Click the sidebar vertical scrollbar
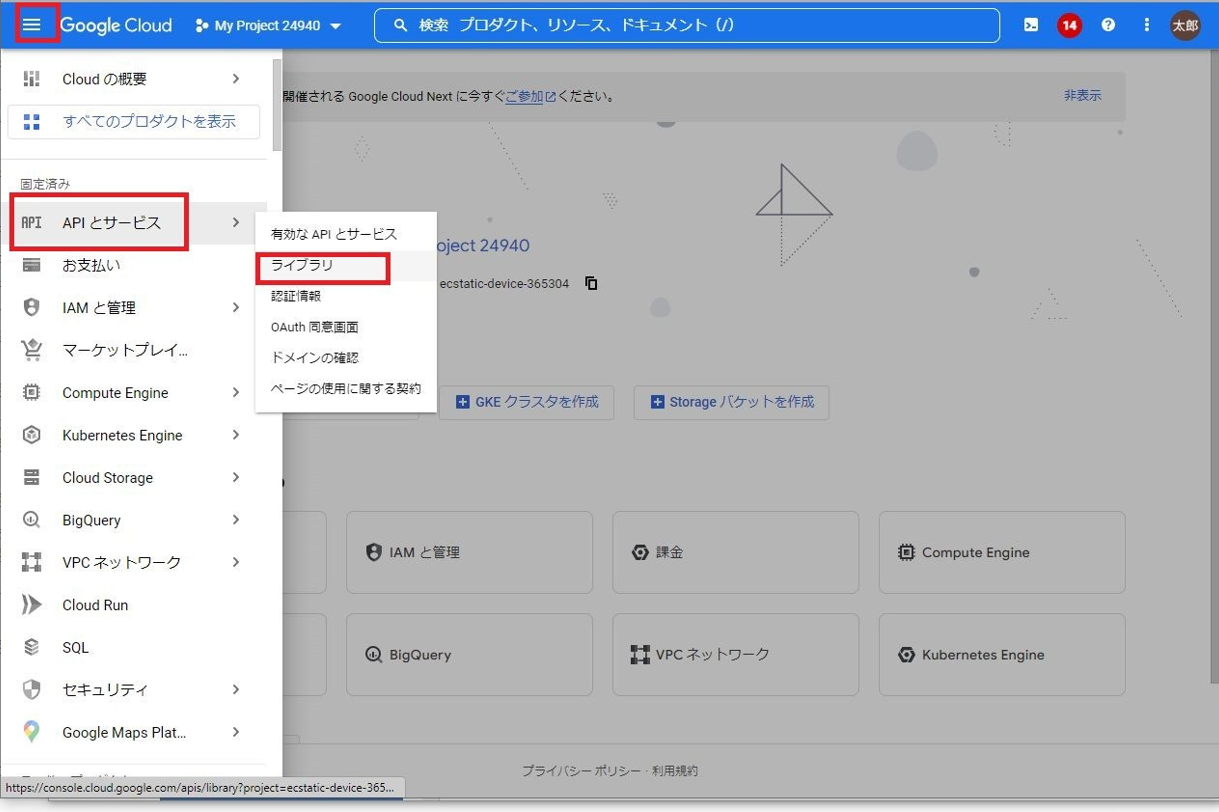The height and width of the screenshot is (812, 1219). (277, 105)
